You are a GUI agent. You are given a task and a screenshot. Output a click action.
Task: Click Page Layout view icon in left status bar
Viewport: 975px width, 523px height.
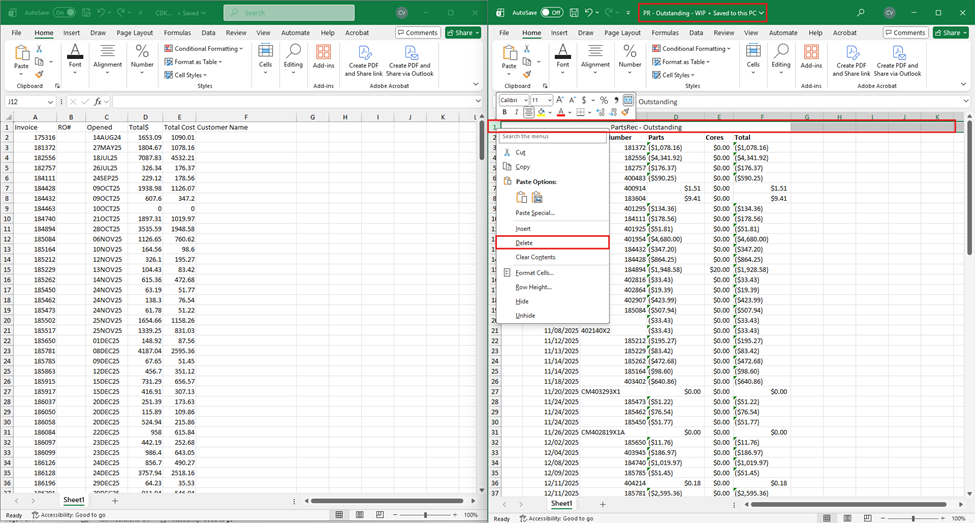point(360,515)
